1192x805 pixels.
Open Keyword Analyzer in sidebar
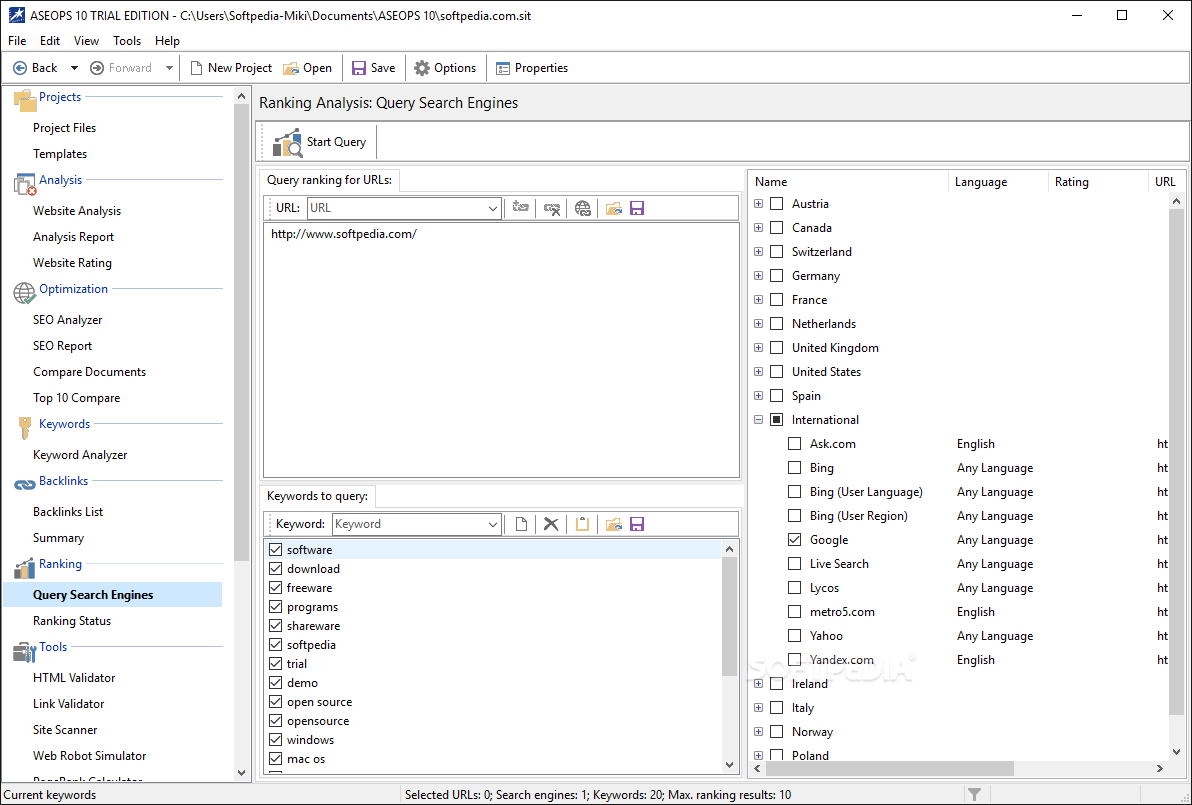80,455
